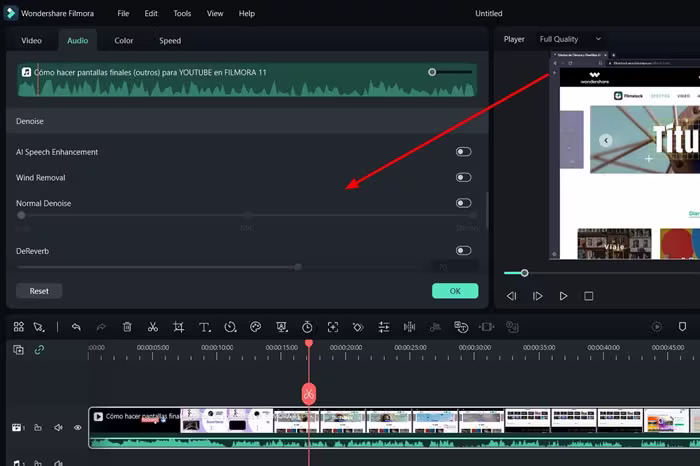
Task: Confirm with the OK button
Action: click(455, 291)
